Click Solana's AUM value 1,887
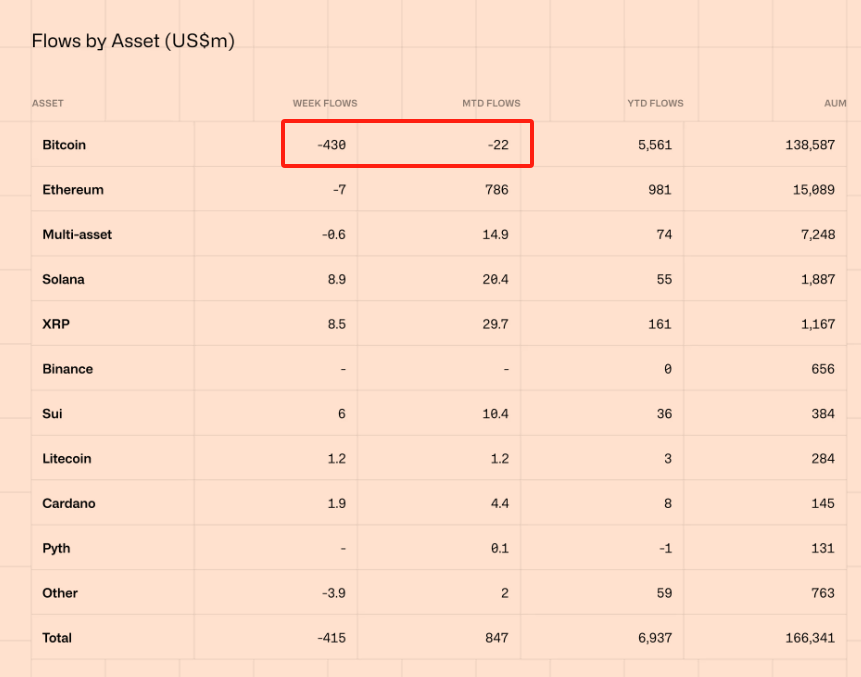The width and height of the screenshot is (861, 677). pos(817,279)
